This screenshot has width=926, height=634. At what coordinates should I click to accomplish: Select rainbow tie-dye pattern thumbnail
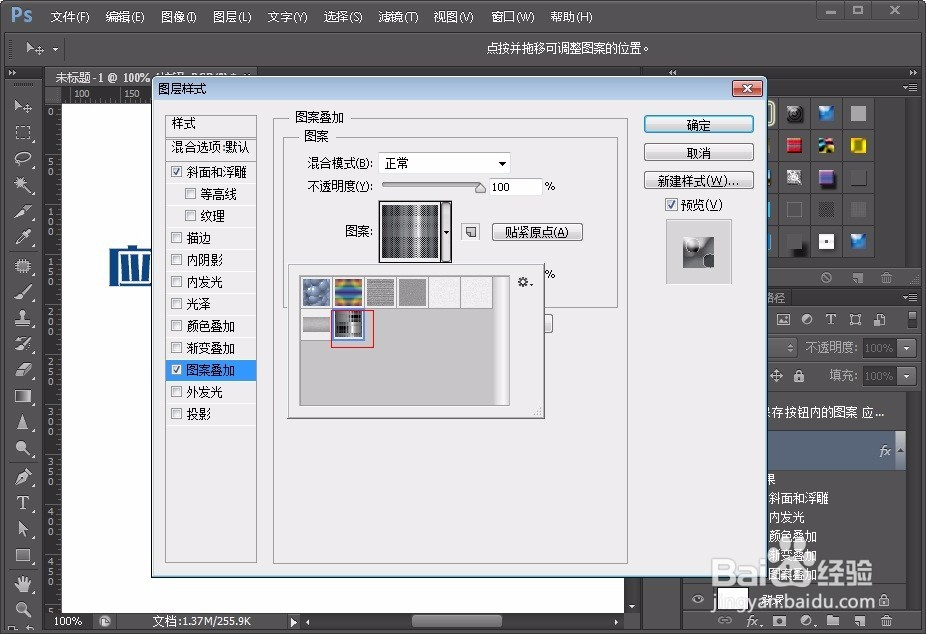point(348,292)
